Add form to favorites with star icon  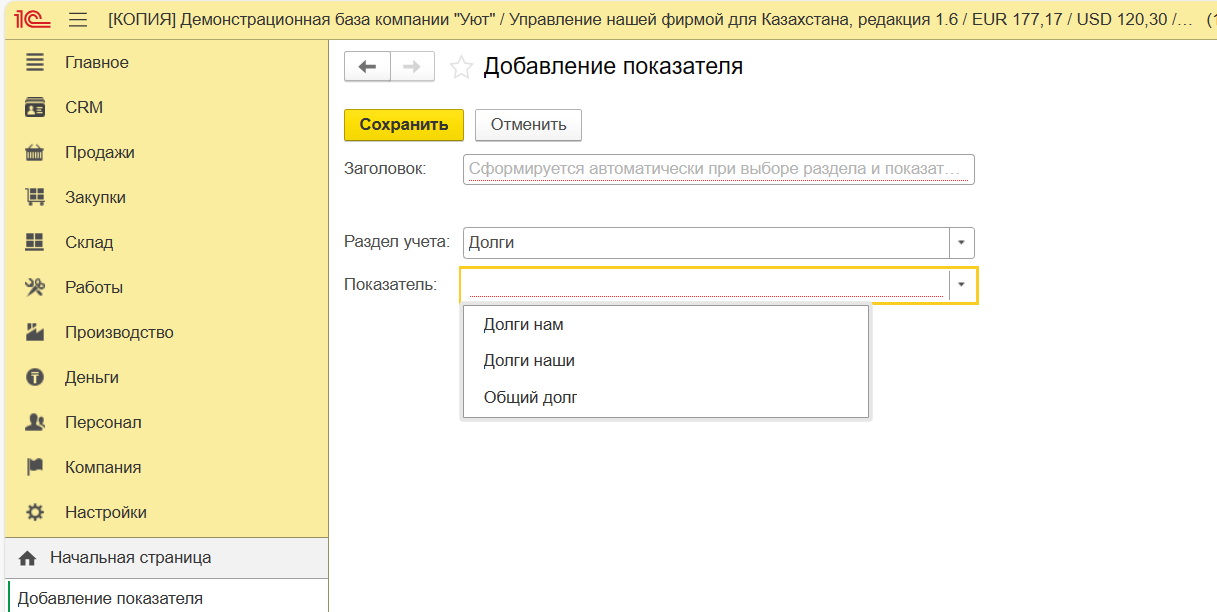coord(461,67)
